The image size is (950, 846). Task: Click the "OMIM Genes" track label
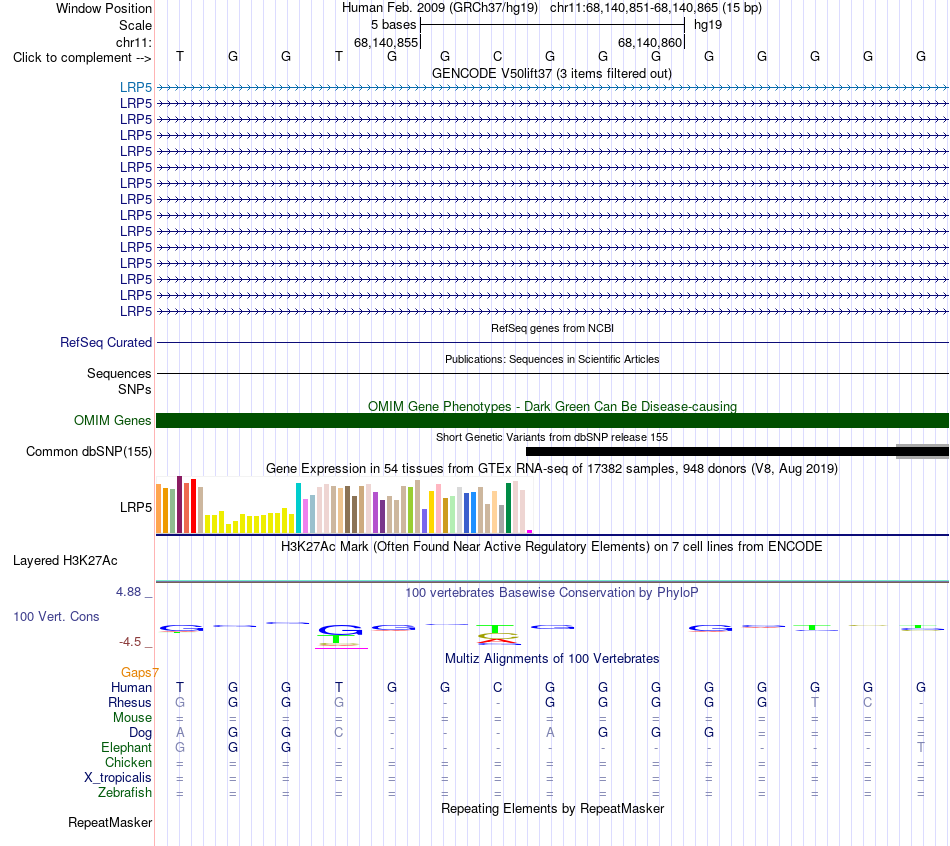(x=112, y=421)
